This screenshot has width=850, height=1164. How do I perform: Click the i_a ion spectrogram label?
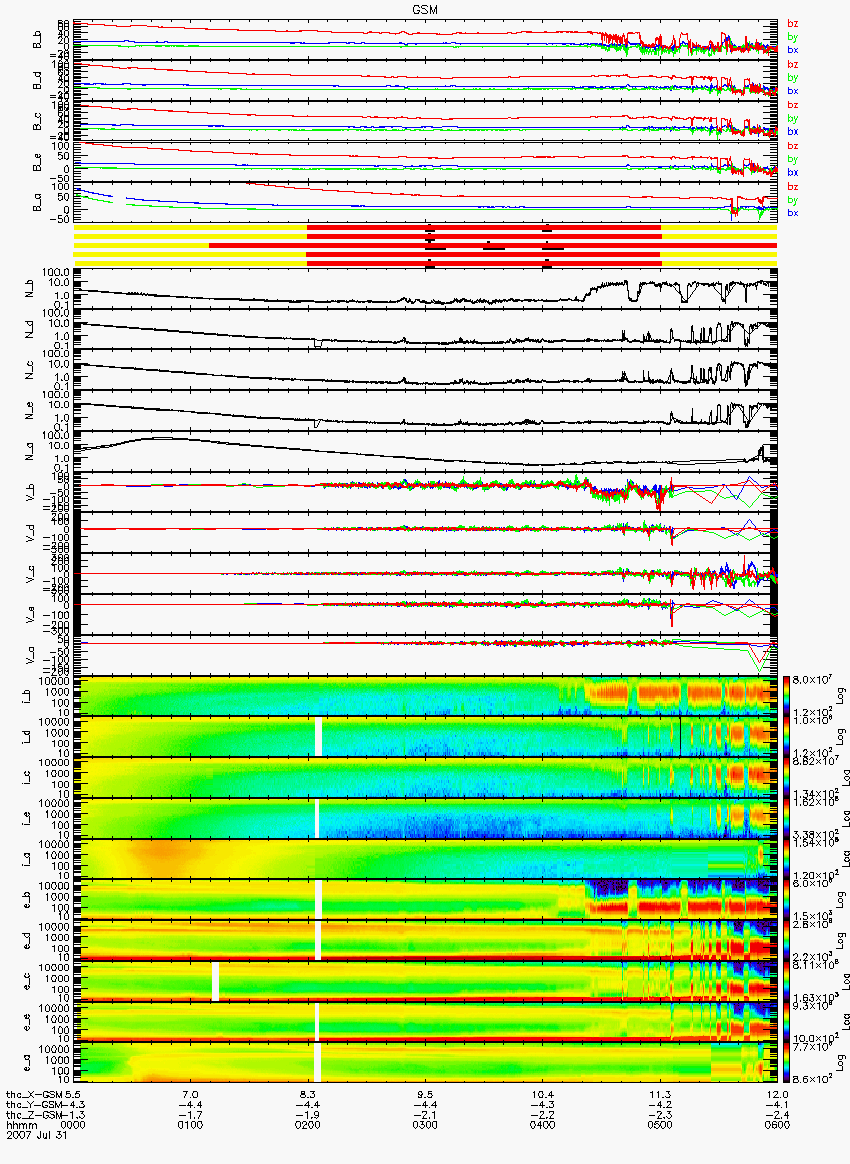tap(27, 861)
